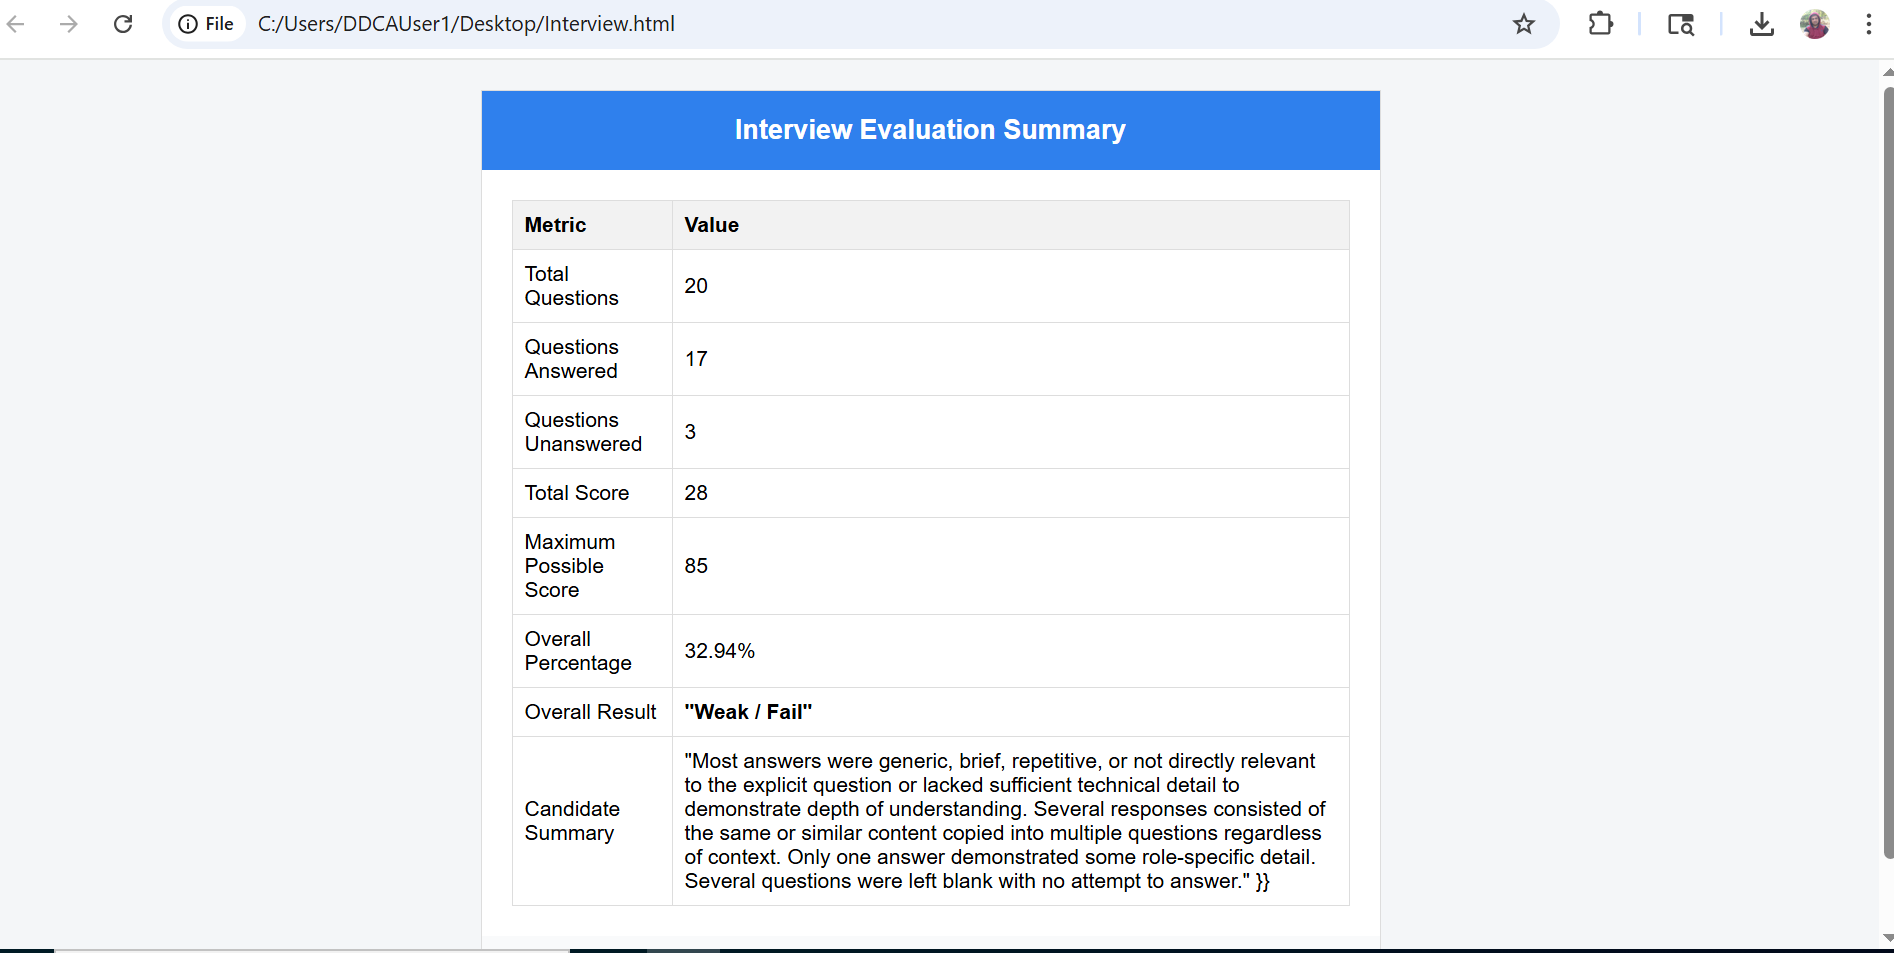
Task: Reload the Interview.html page
Action: pos(123,24)
